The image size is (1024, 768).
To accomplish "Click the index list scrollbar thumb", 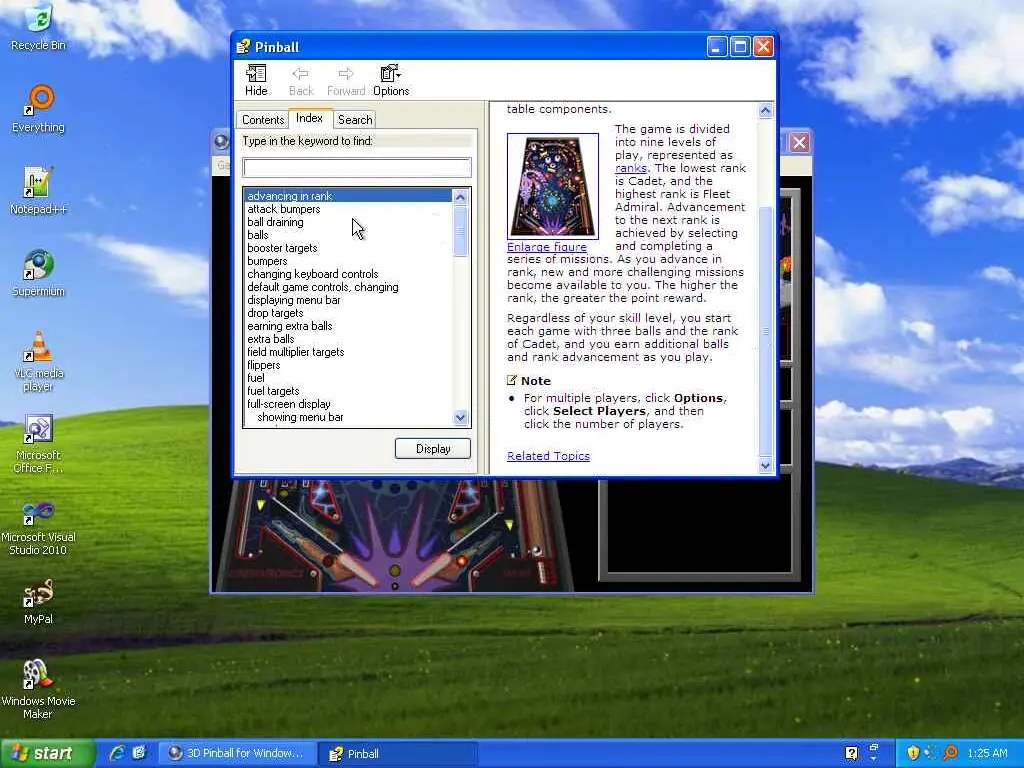I will point(460,231).
